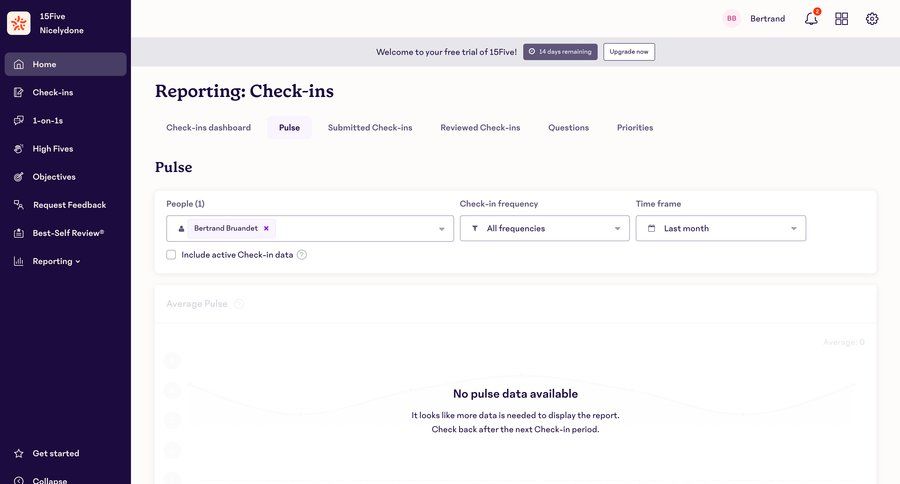Click the 15Five logo icon

(x=19, y=23)
